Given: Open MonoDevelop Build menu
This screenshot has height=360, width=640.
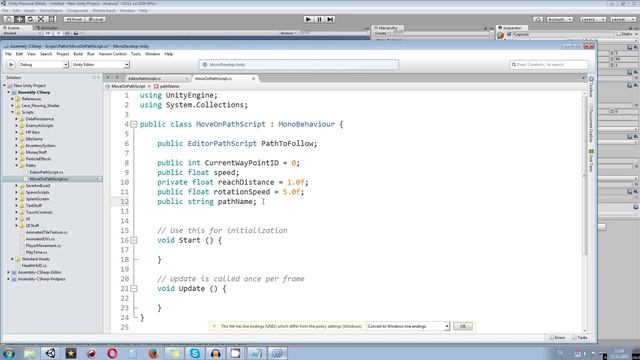Looking at the screenshot, I should [78, 54].
